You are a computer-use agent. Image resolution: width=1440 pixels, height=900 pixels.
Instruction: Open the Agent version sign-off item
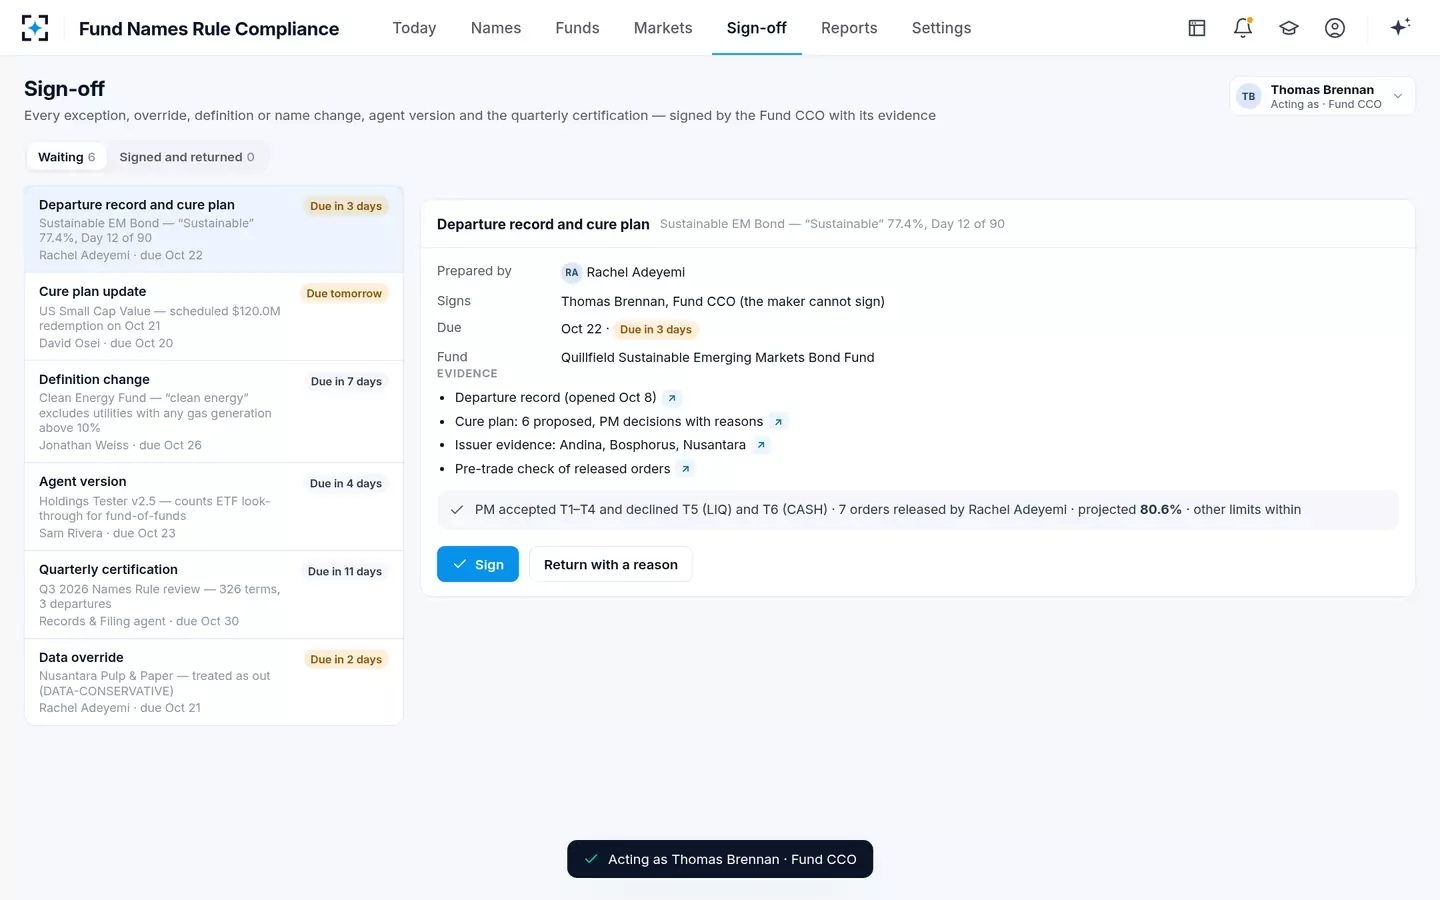click(214, 507)
